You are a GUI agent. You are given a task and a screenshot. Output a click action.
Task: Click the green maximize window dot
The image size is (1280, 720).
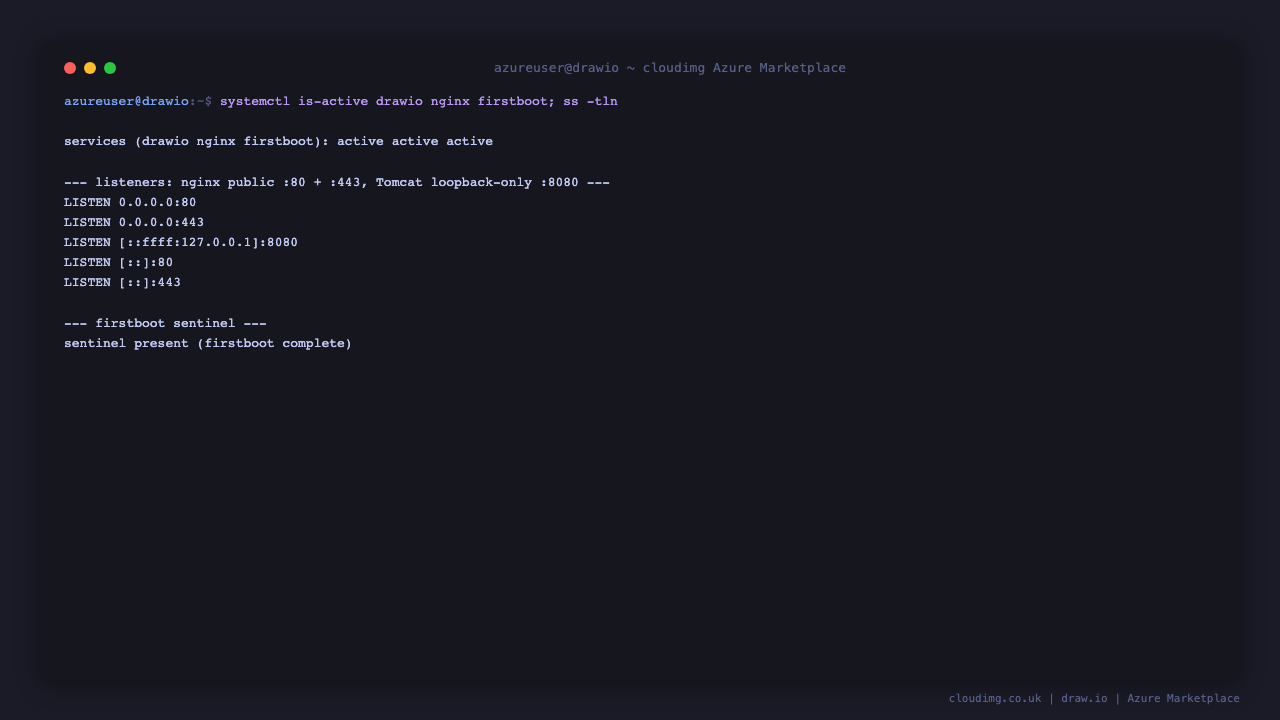[110, 68]
